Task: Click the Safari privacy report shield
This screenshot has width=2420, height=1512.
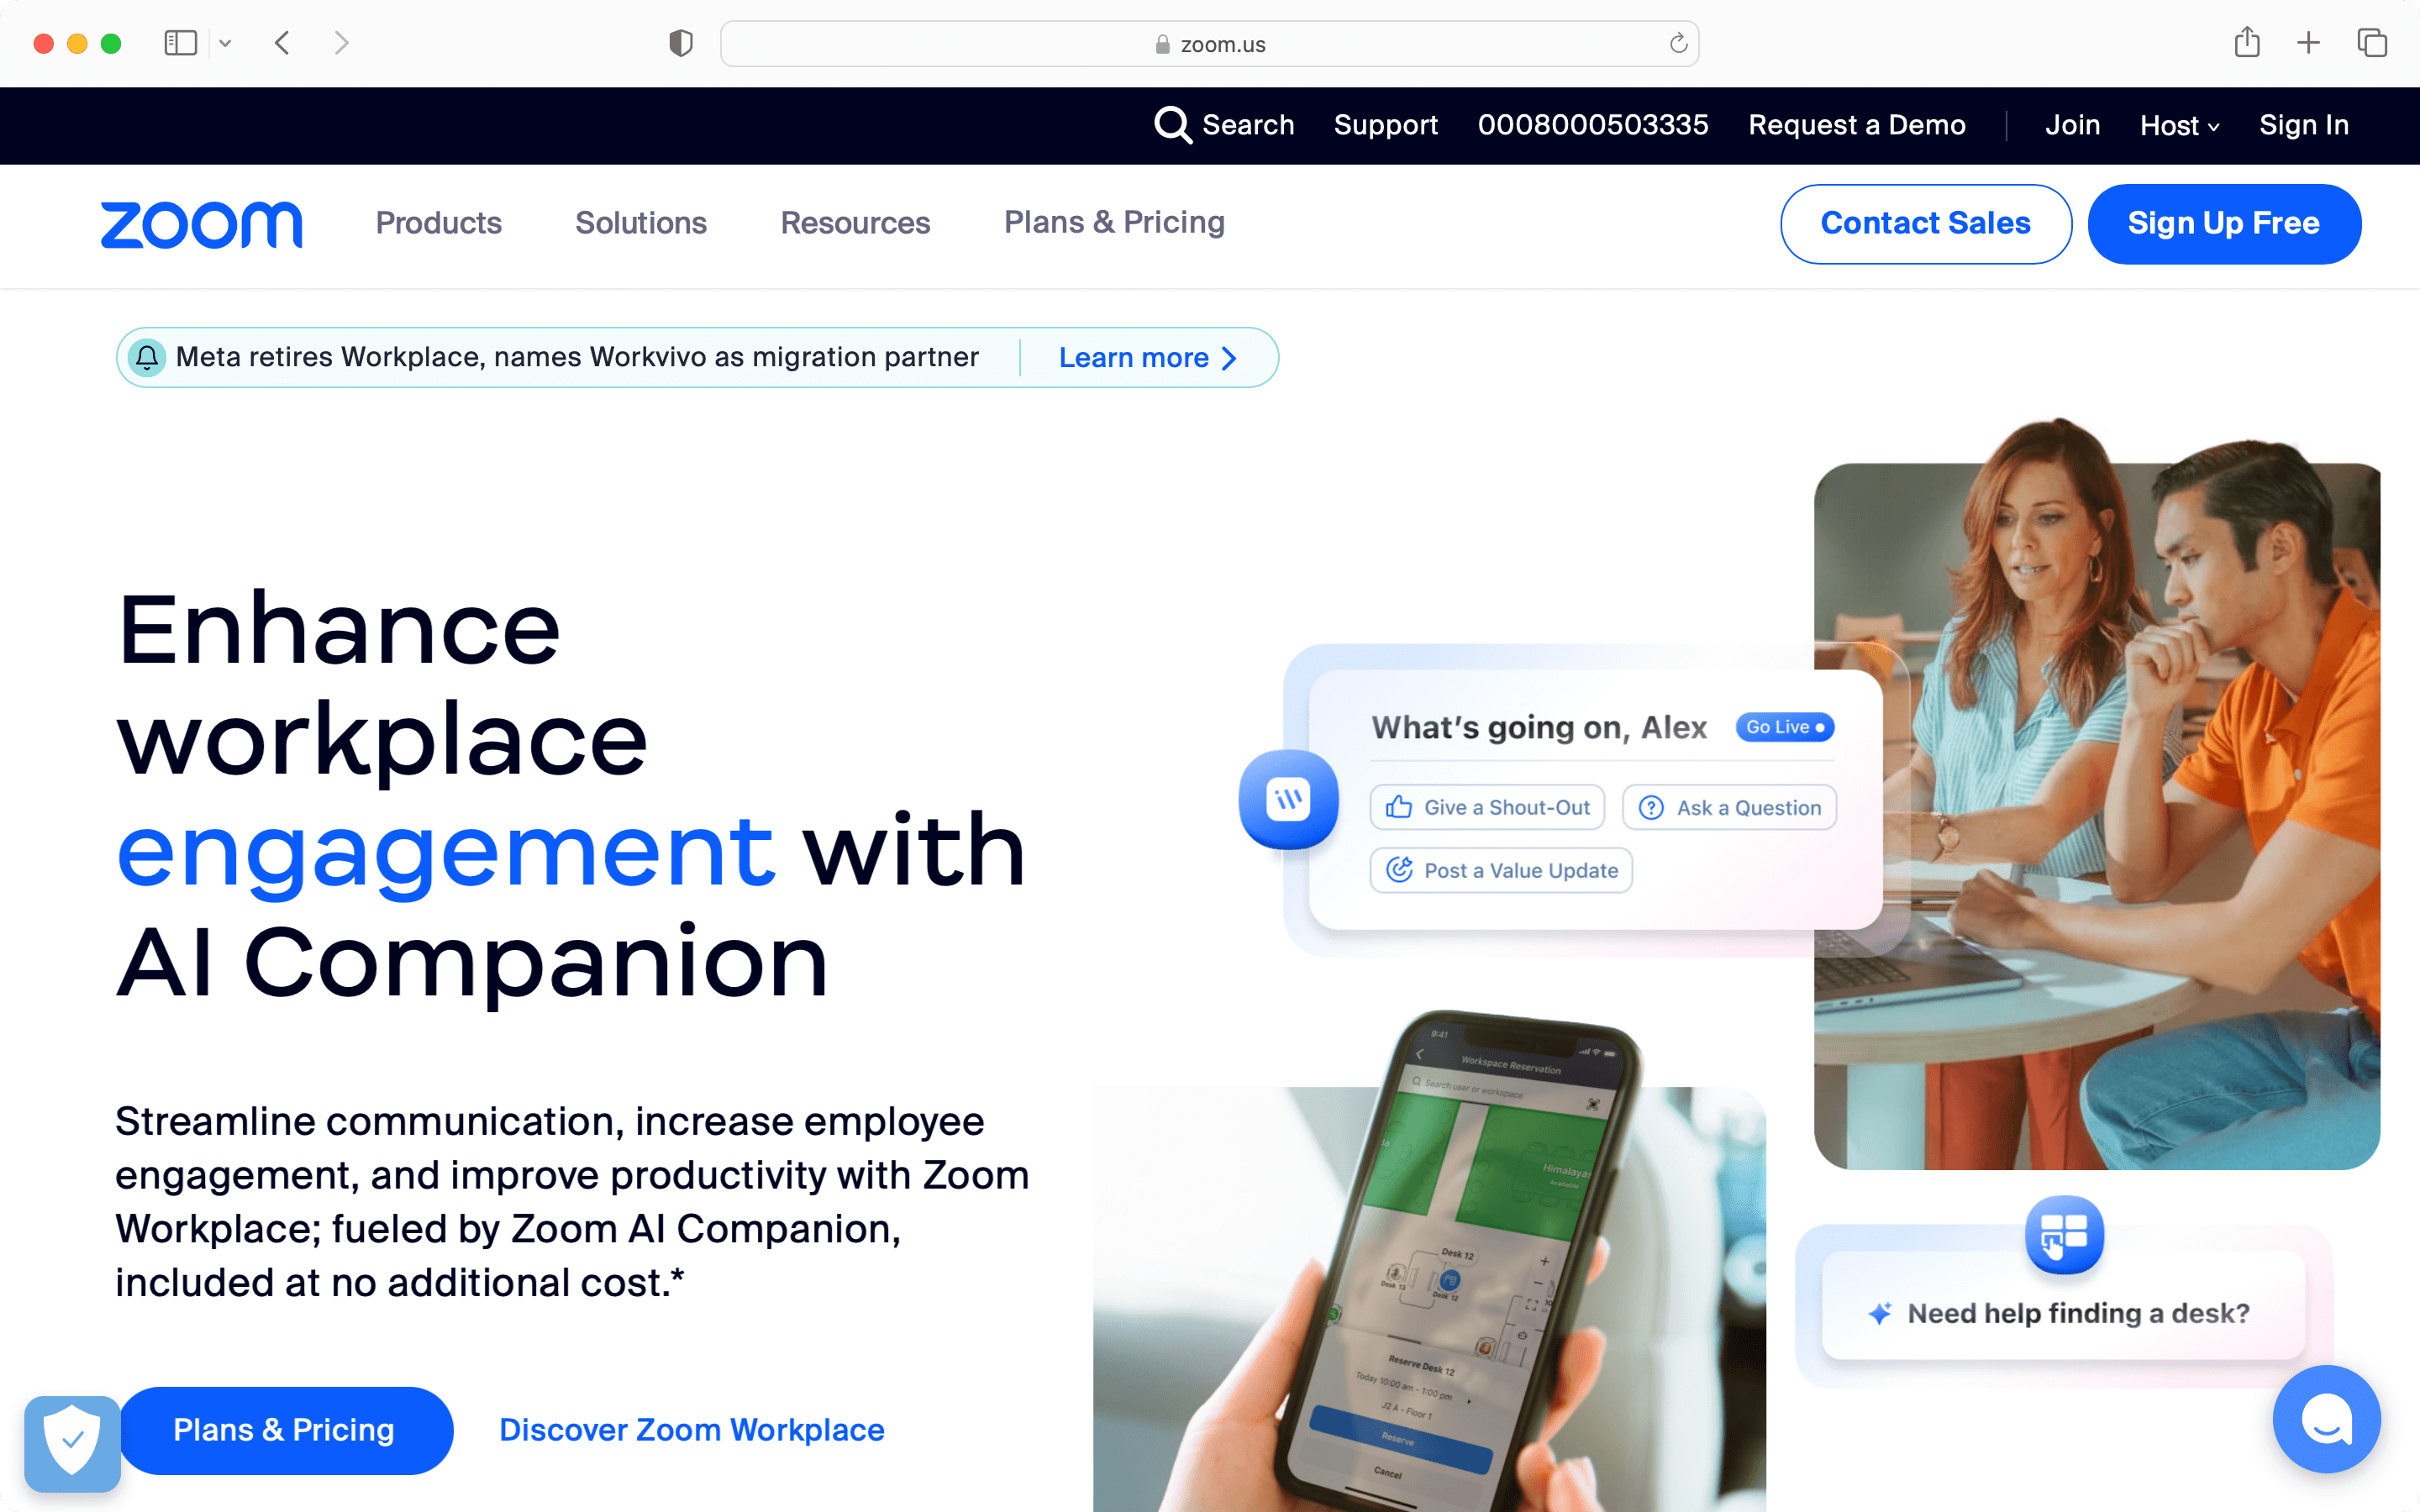Action: tap(681, 43)
